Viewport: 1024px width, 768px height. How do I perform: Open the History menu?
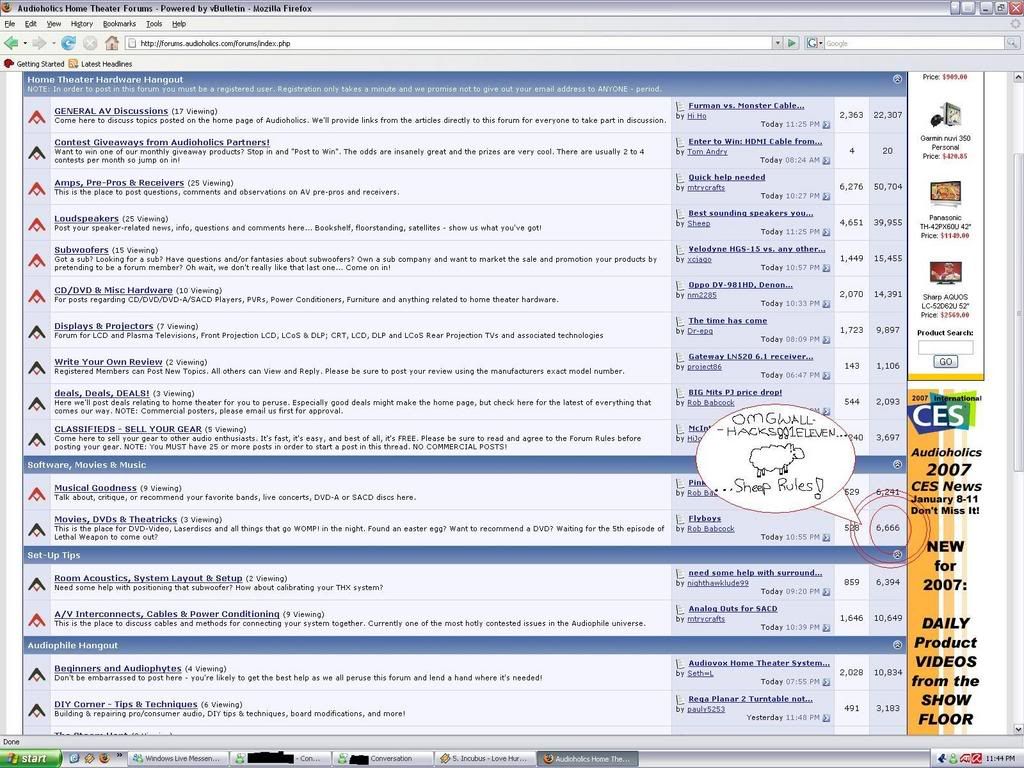pos(82,24)
